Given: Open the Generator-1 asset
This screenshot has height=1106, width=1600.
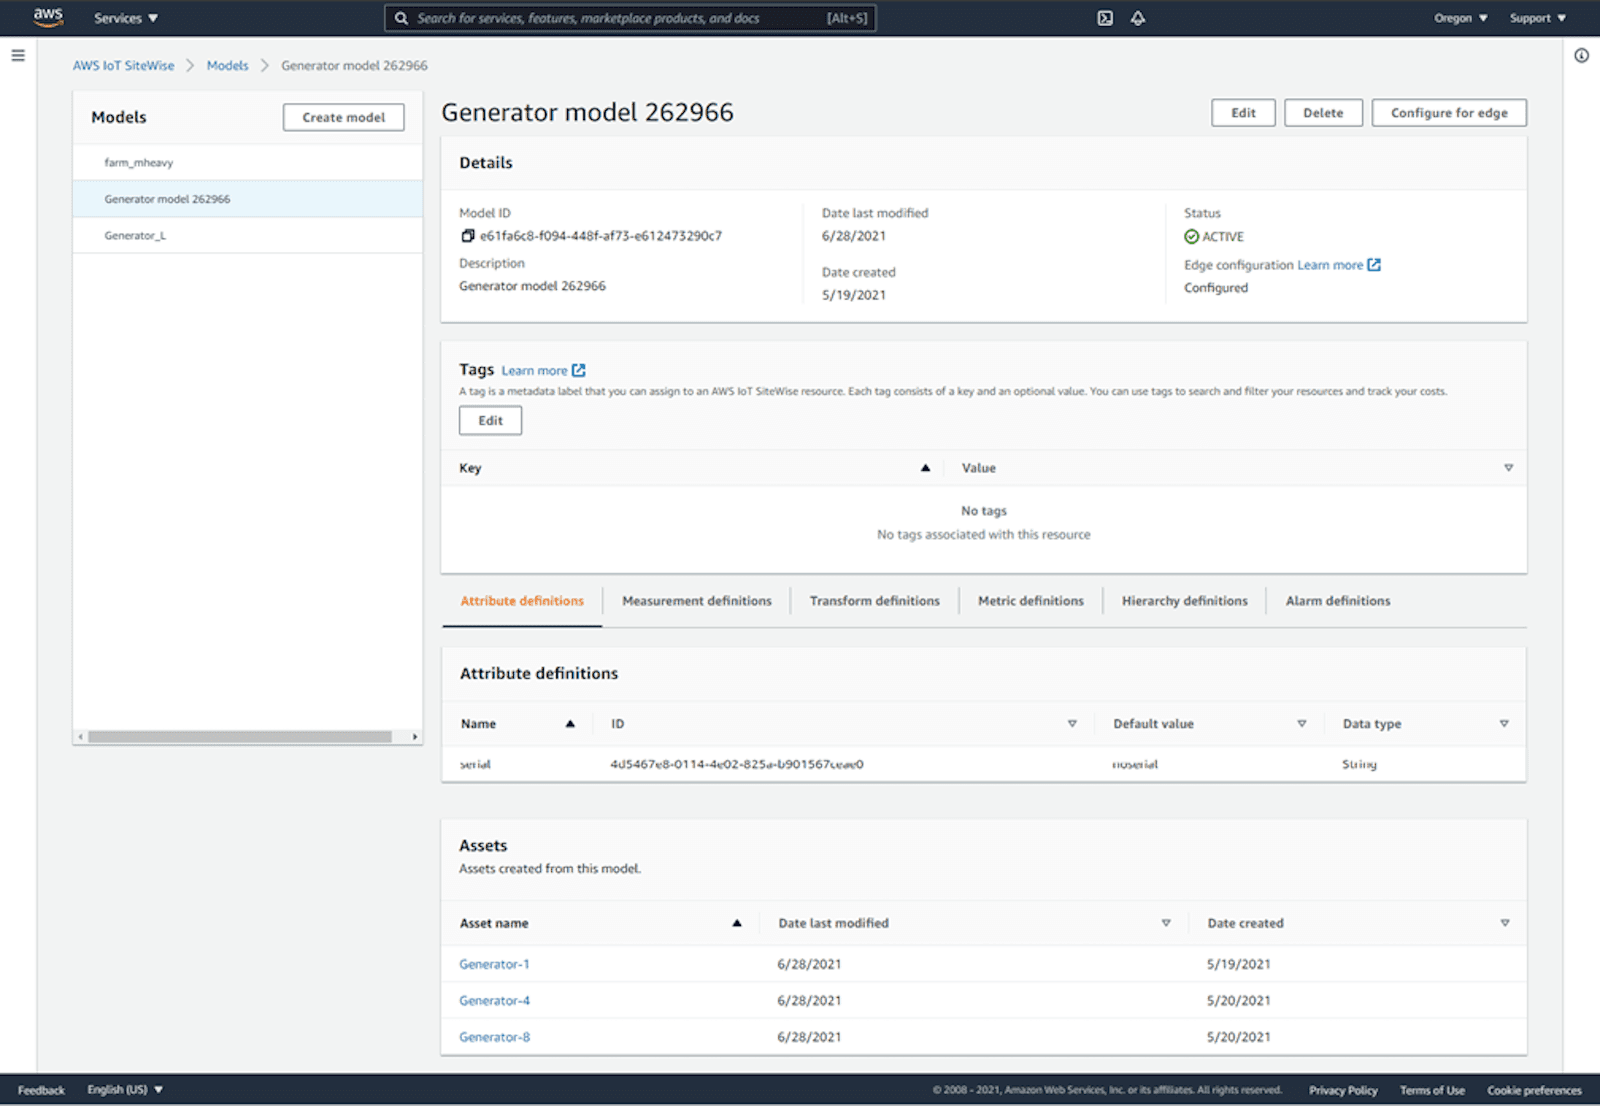Looking at the screenshot, I should click(x=494, y=964).
